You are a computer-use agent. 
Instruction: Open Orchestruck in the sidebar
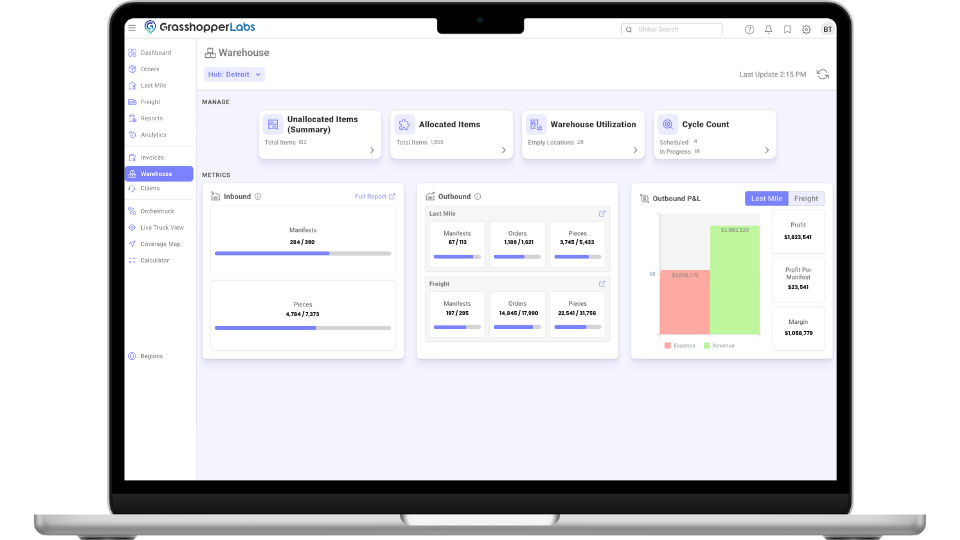point(159,211)
